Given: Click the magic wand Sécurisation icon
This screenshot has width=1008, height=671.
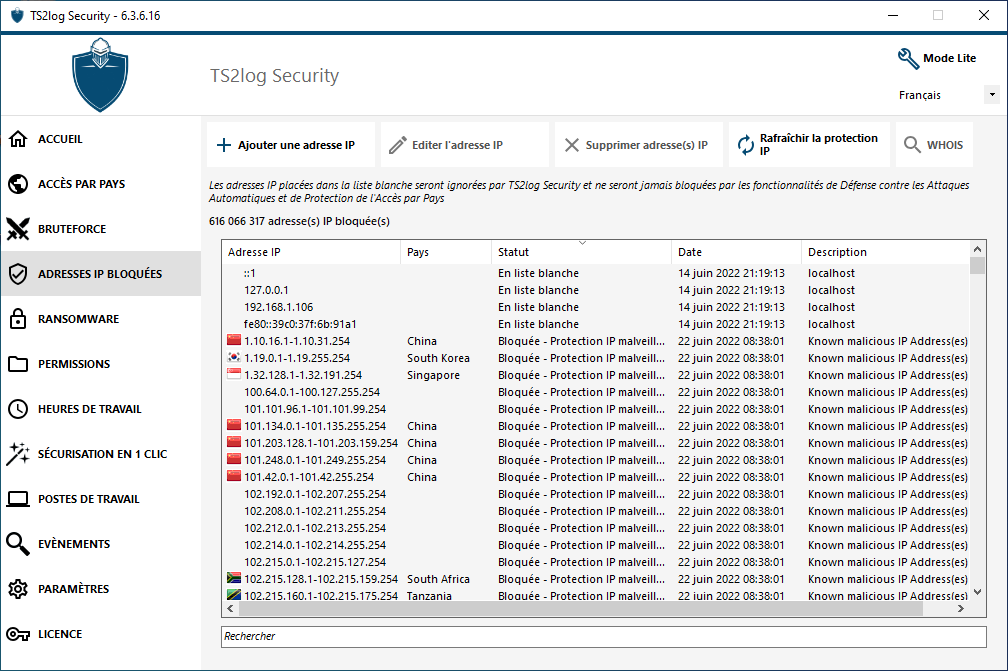Looking at the screenshot, I should click(18, 454).
